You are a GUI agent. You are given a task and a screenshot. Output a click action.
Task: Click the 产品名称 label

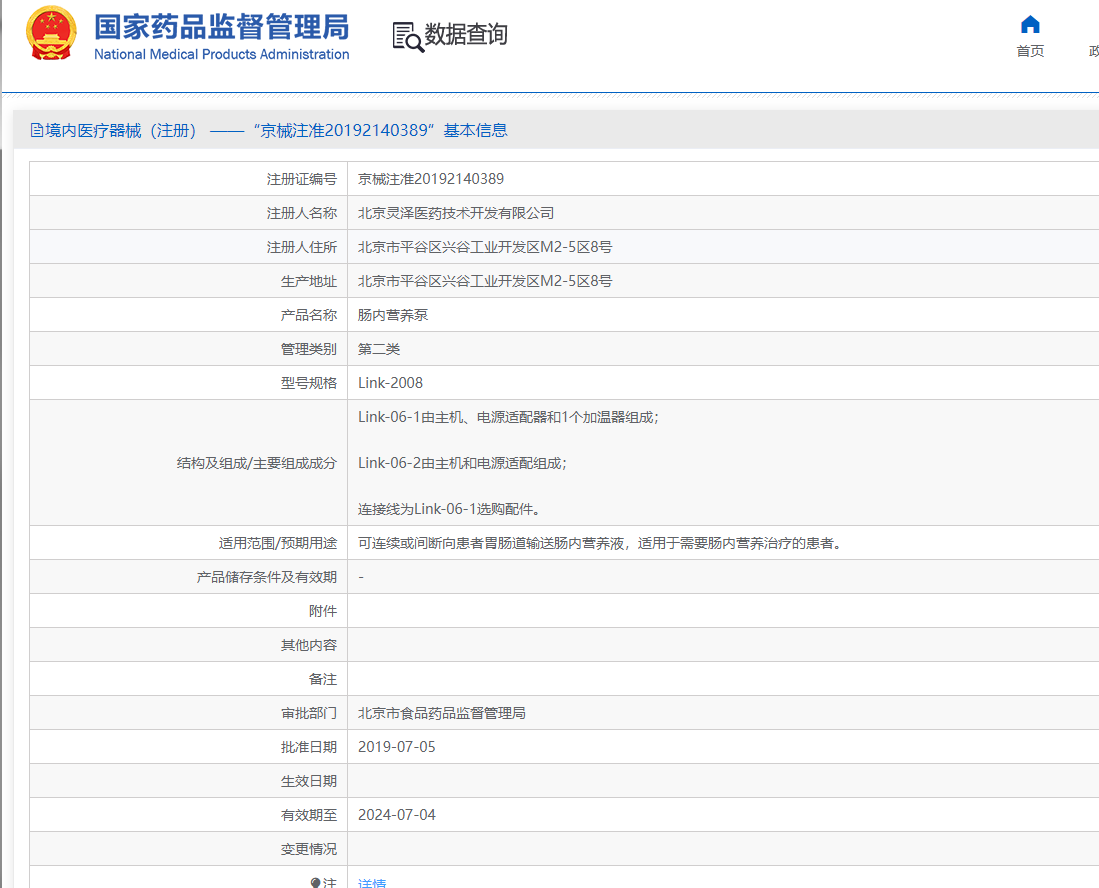308,315
